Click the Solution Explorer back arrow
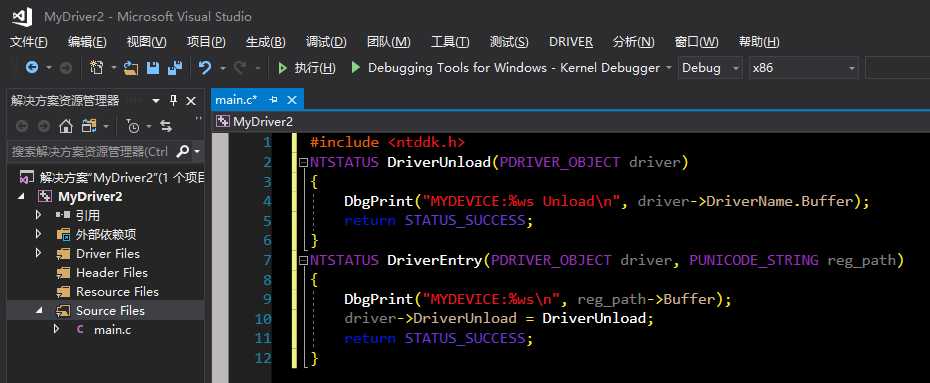 point(22,126)
